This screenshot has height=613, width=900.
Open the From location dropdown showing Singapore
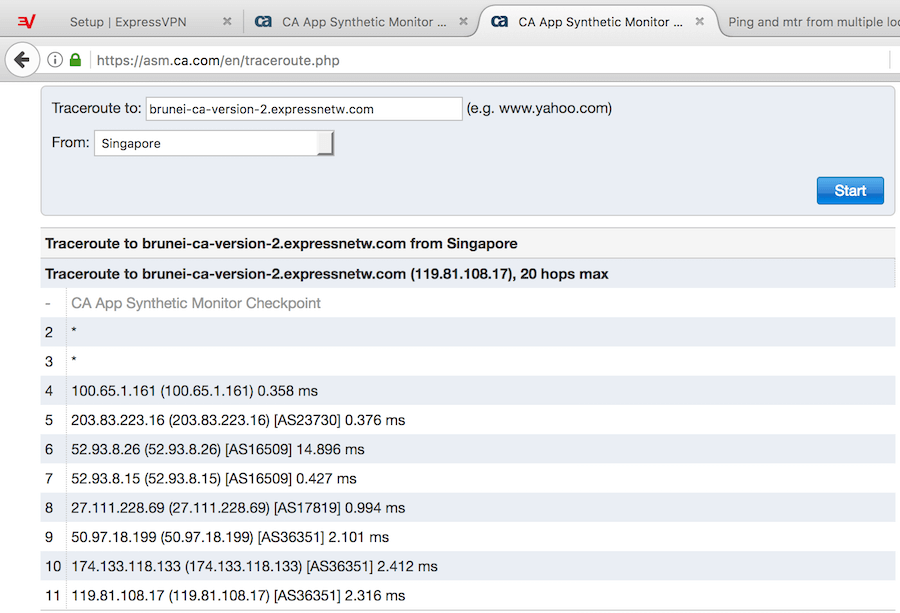(214, 143)
